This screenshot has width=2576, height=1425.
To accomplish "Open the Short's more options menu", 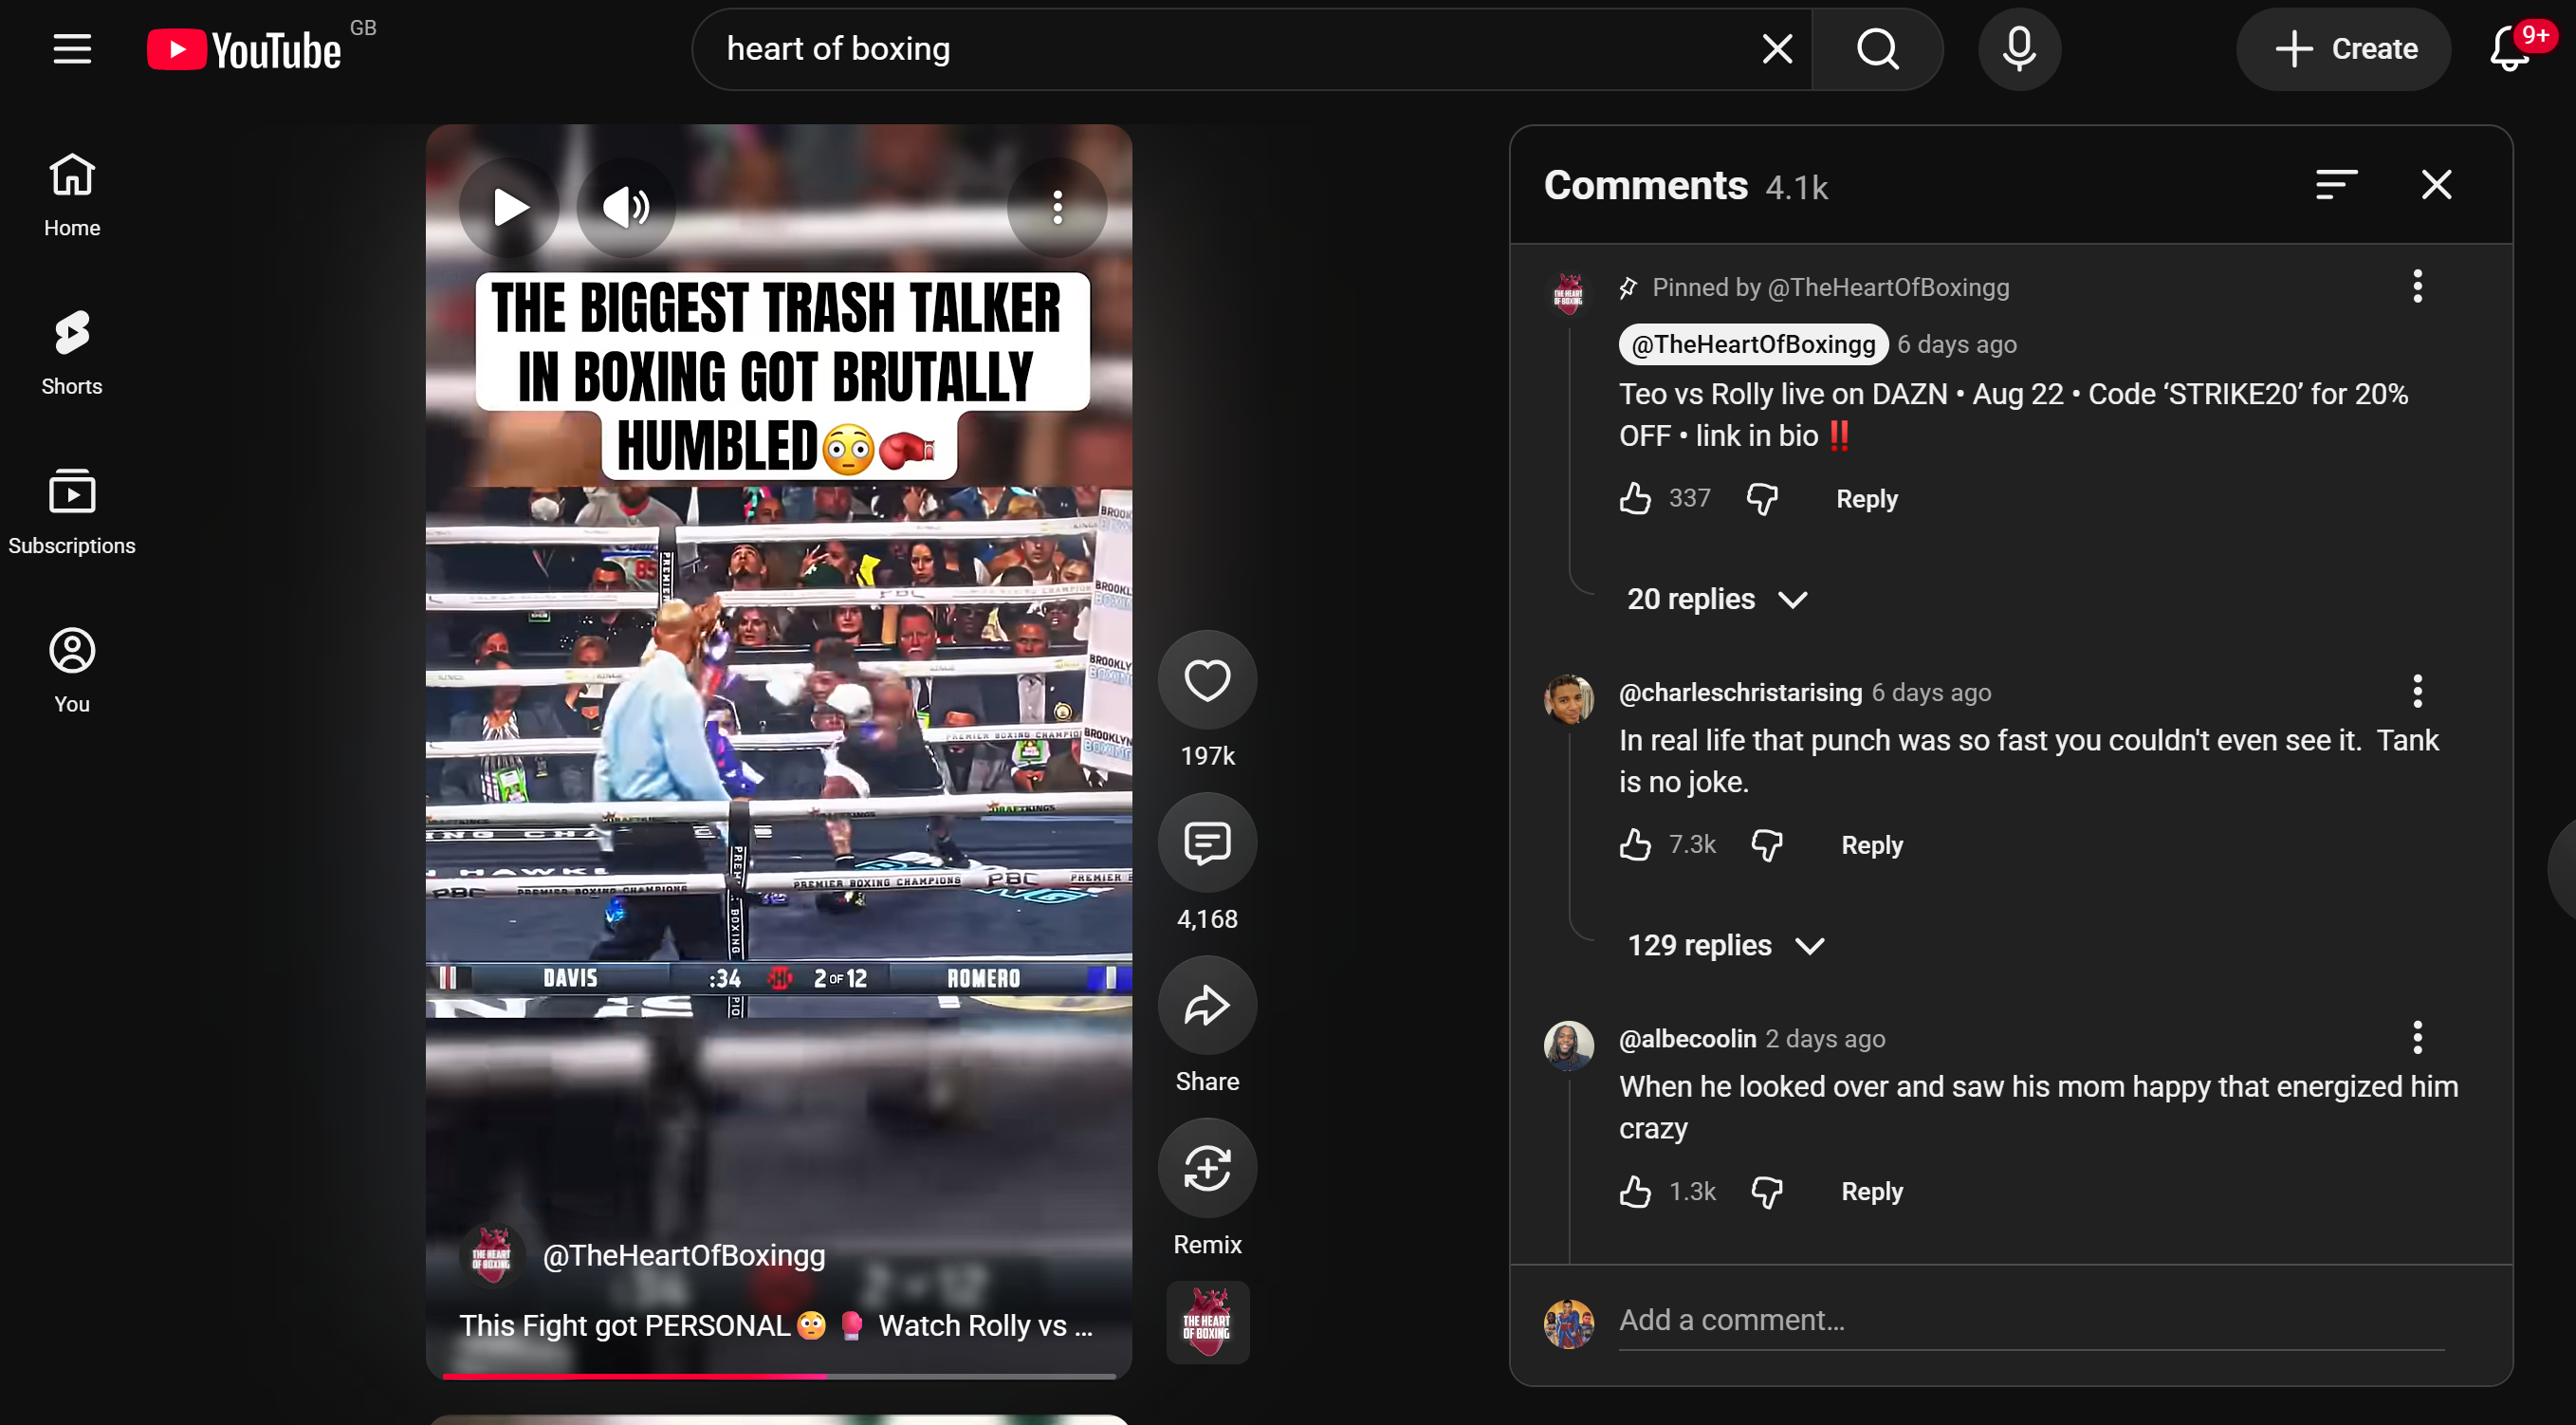I will point(1056,208).
